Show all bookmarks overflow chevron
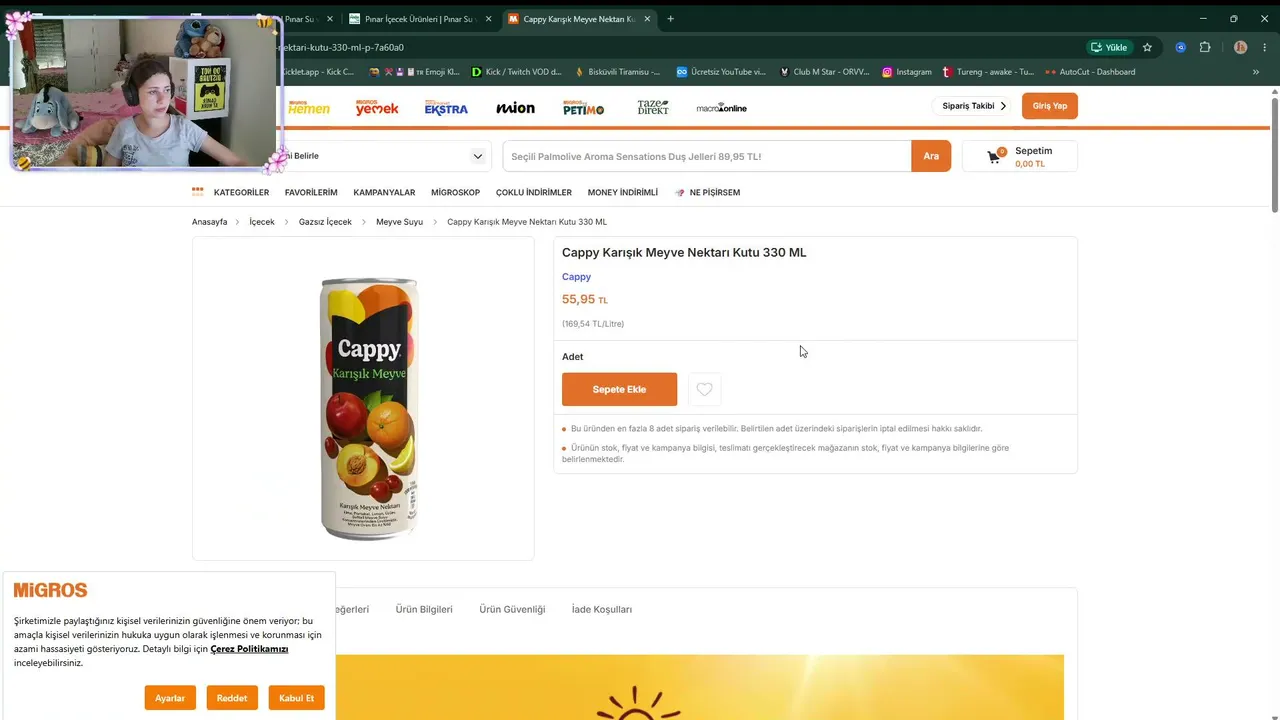Viewport: 1280px width, 720px height. 1256,72
